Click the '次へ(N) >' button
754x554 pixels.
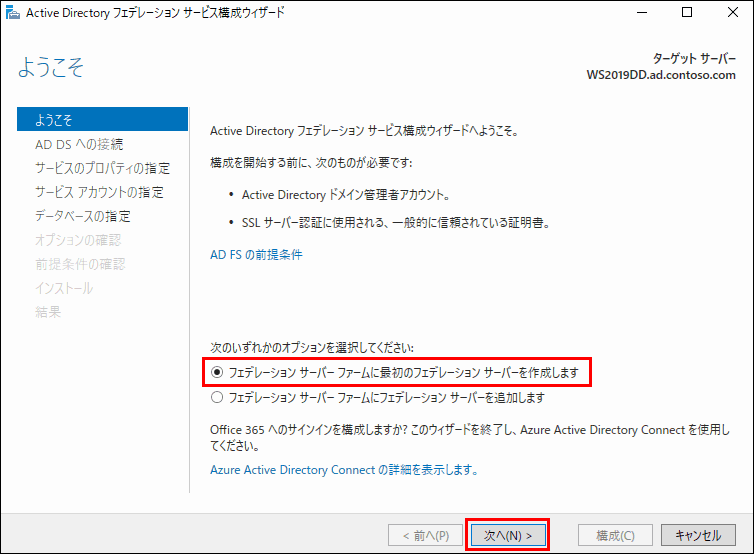(x=508, y=535)
